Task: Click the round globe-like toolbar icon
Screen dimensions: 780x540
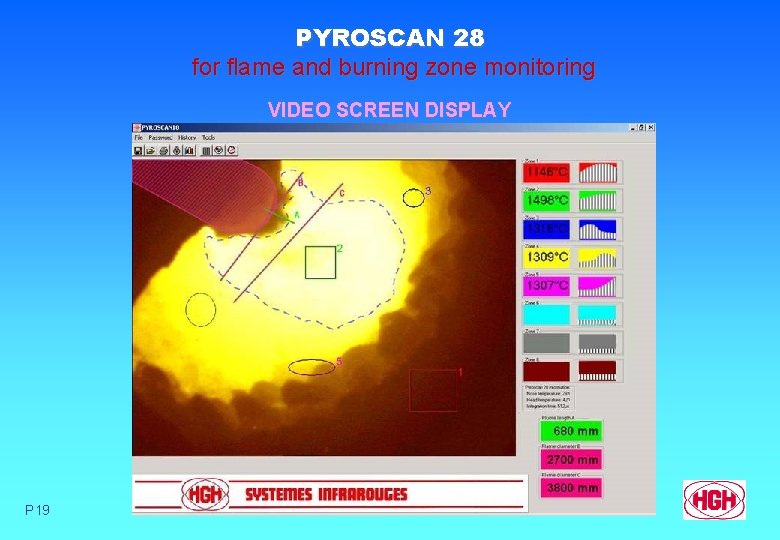Action: [219, 150]
